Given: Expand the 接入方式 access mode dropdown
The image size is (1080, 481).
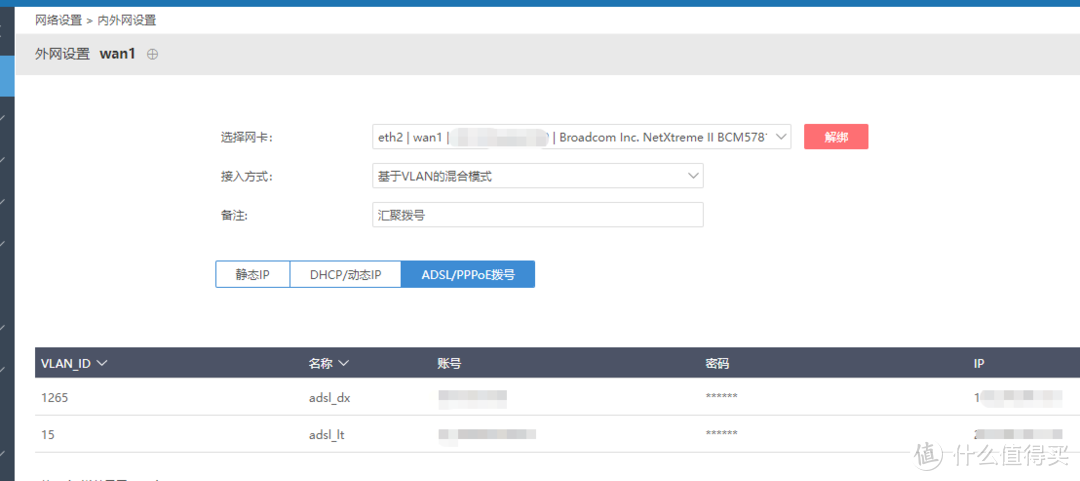Looking at the screenshot, I should pyautogui.click(x=537, y=176).
